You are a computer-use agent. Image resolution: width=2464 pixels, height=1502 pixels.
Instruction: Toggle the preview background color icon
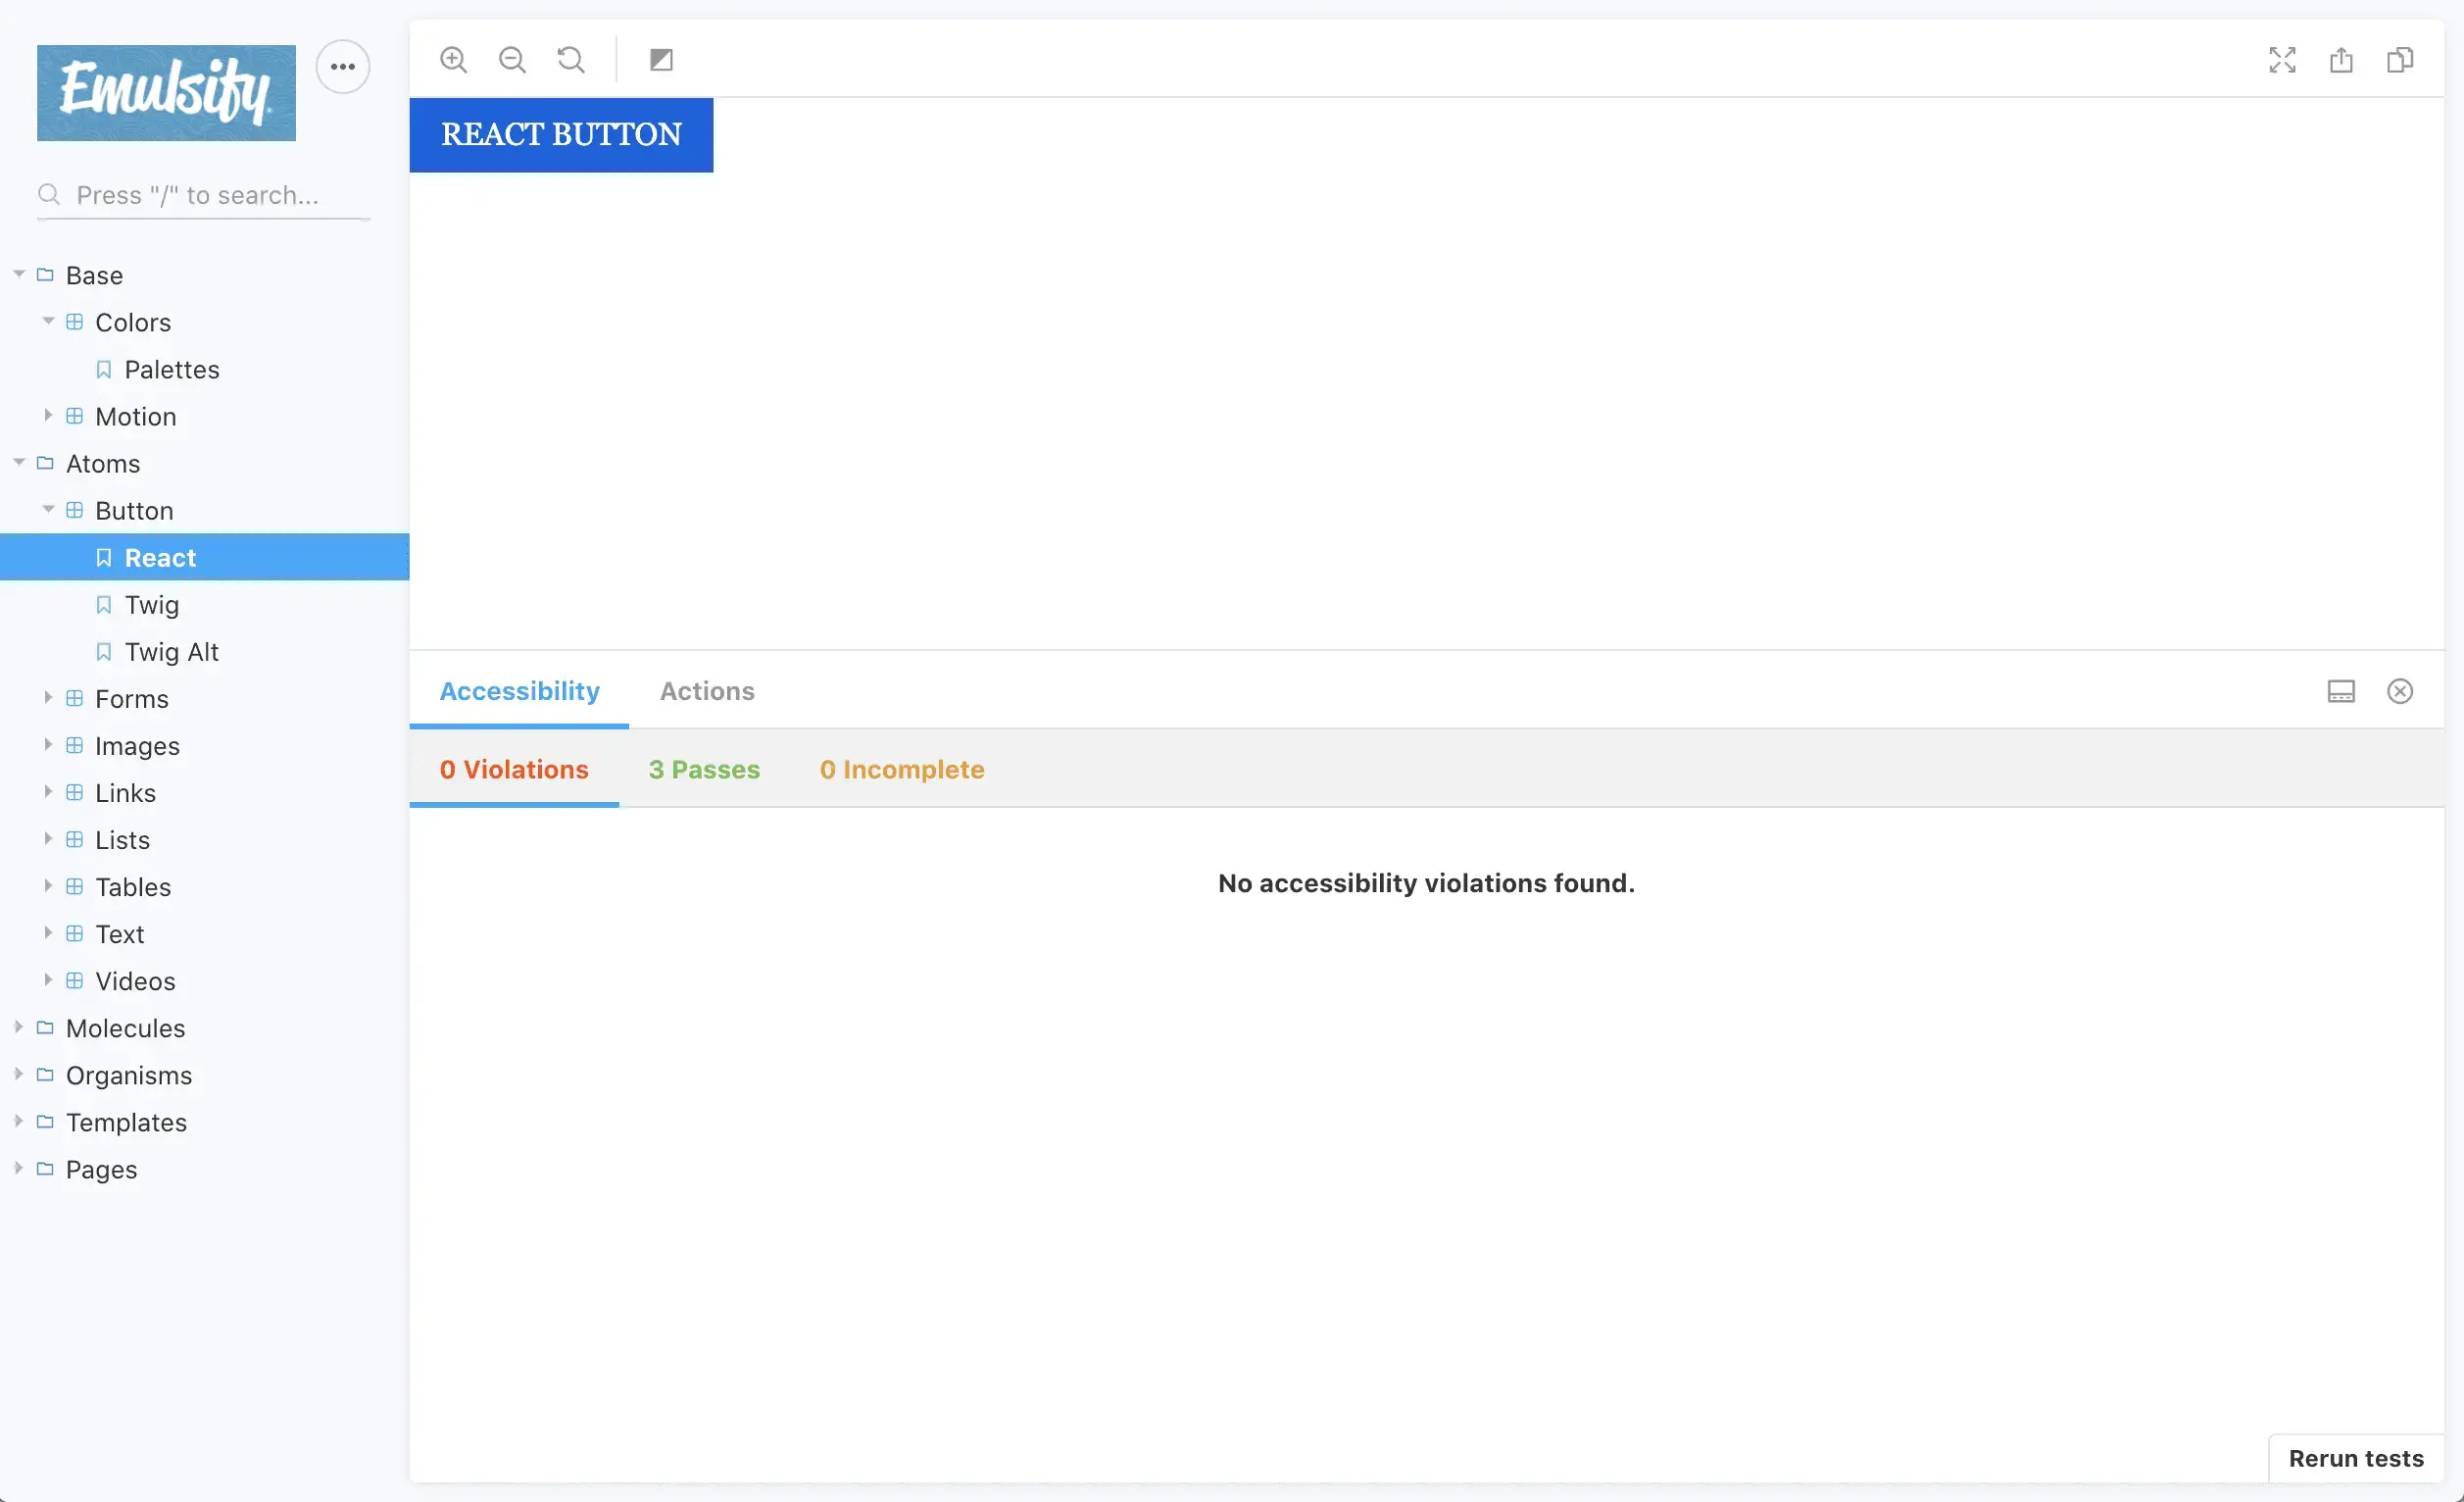pos(661,60)
